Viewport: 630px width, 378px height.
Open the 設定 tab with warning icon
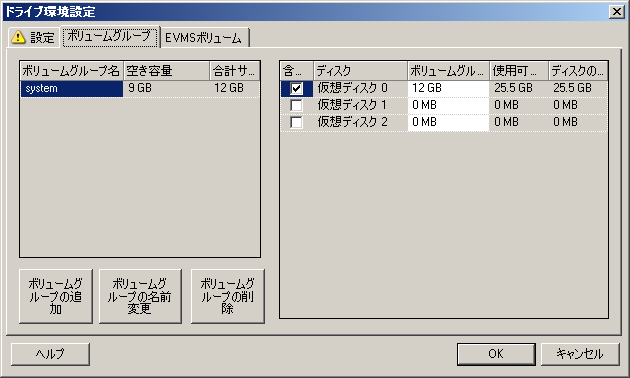pyautogui.click(x=33, y=37)
